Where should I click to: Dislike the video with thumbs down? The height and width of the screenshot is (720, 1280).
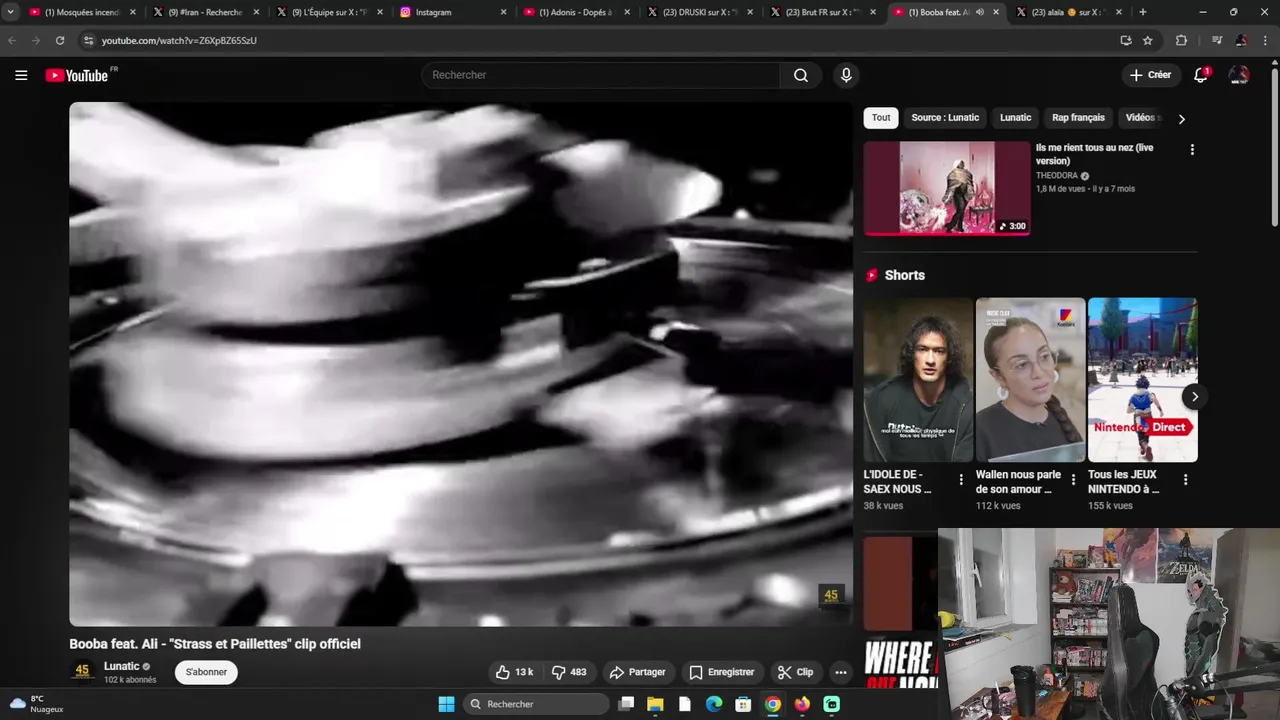(569, 672)
